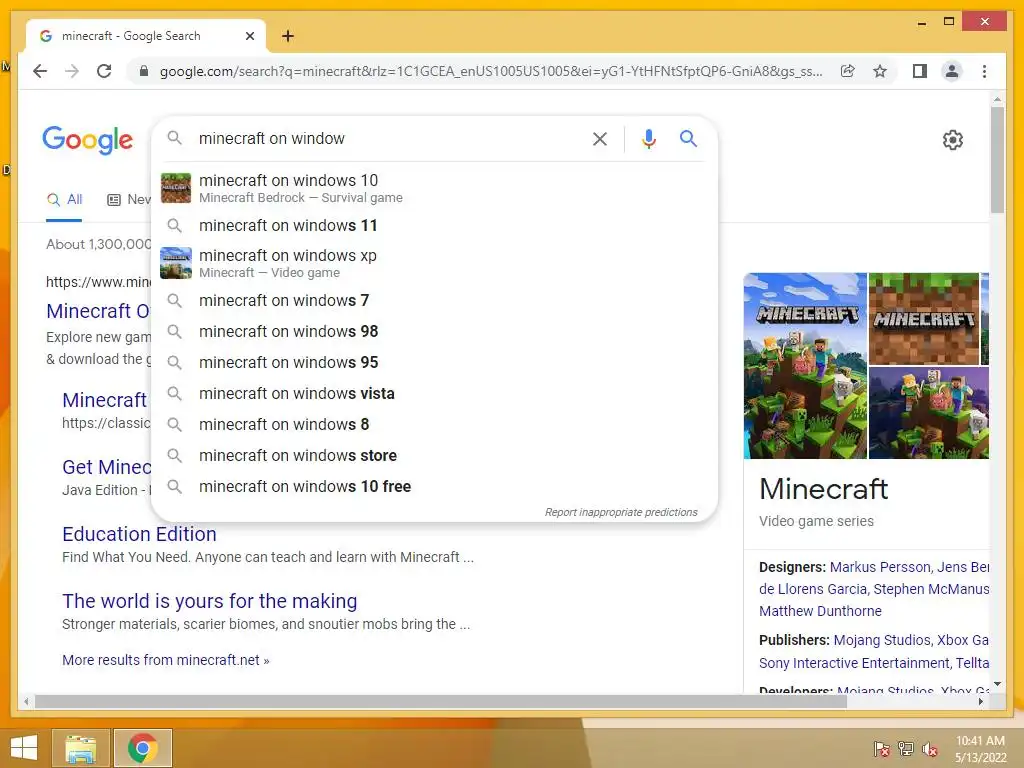This screenshot has height=768, width=1024.
Task: Click the Windows 10 suggestion thumbnail
Action: (x=176, y=188)
